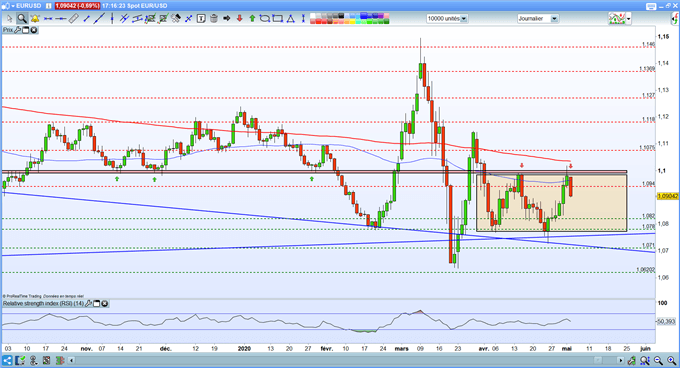Click the share icon in bottom bar
Screen dimensions: 680x368
[7, 360]
